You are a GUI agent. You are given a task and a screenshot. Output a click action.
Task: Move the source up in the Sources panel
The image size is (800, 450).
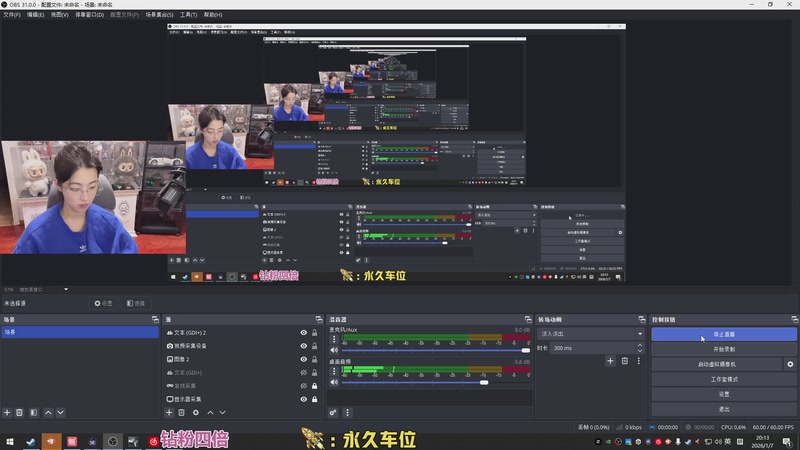210,412
